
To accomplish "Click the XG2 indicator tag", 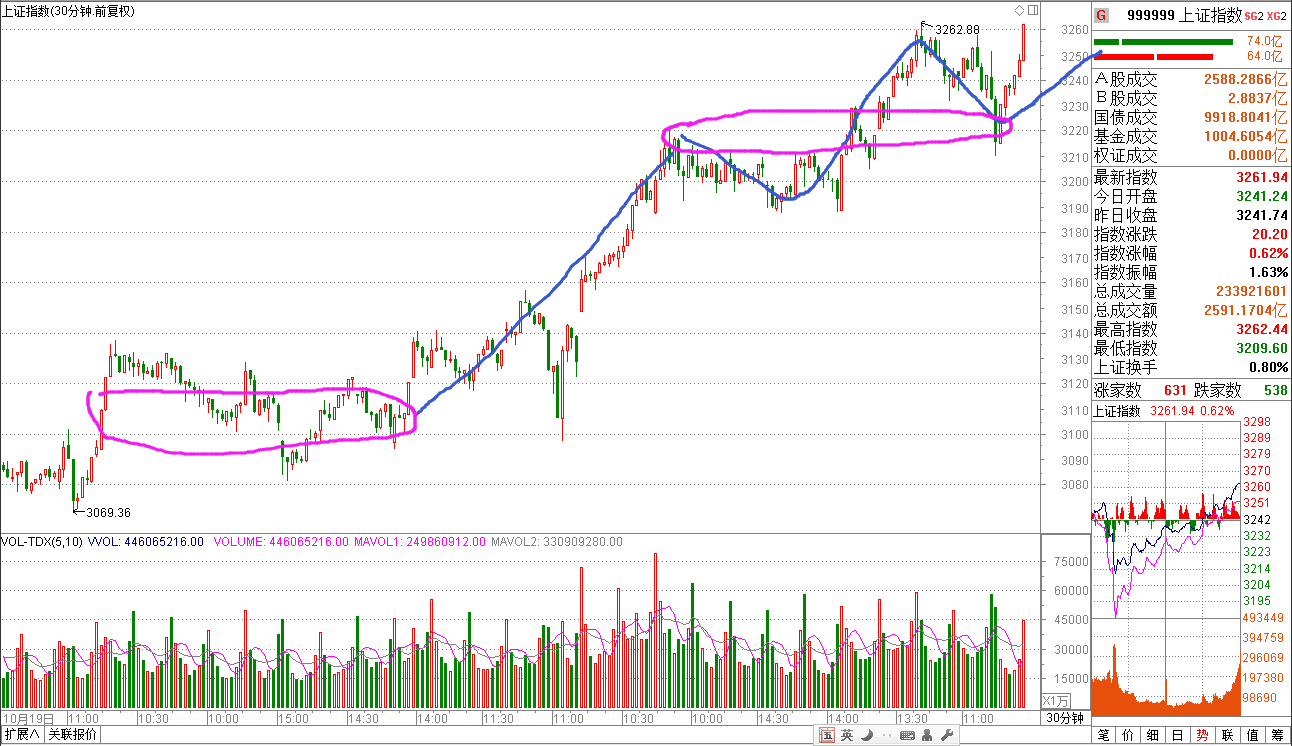I will pos(1274,16).
